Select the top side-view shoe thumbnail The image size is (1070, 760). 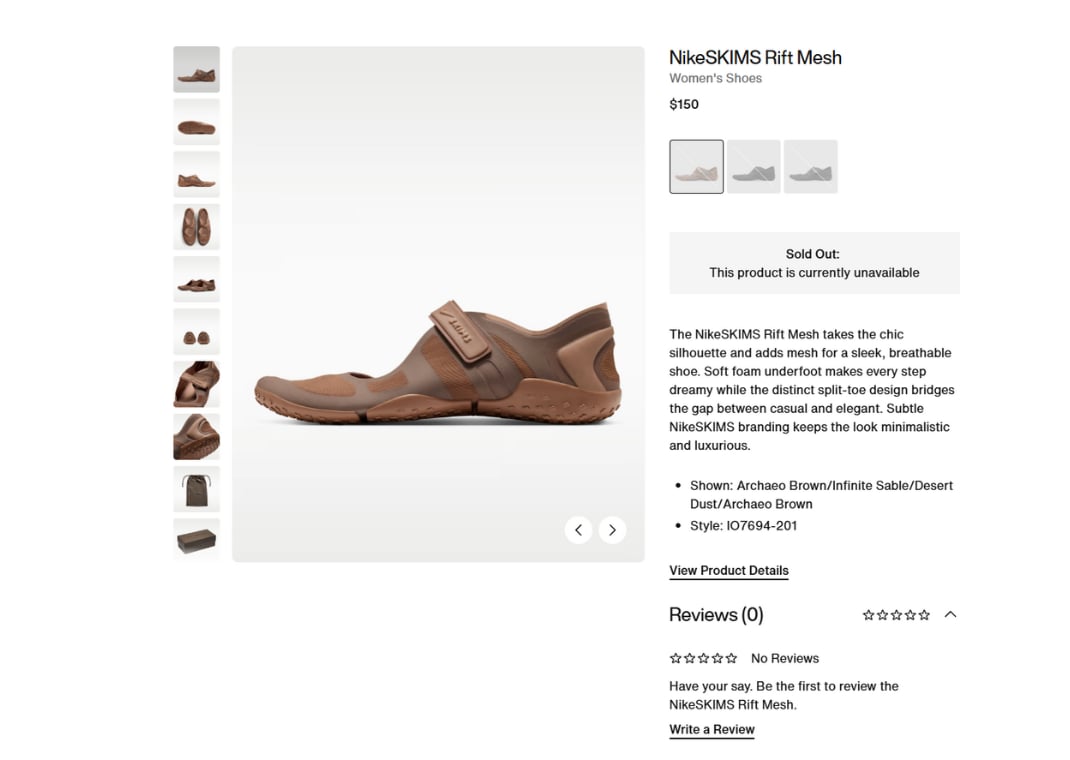[196, 68]
